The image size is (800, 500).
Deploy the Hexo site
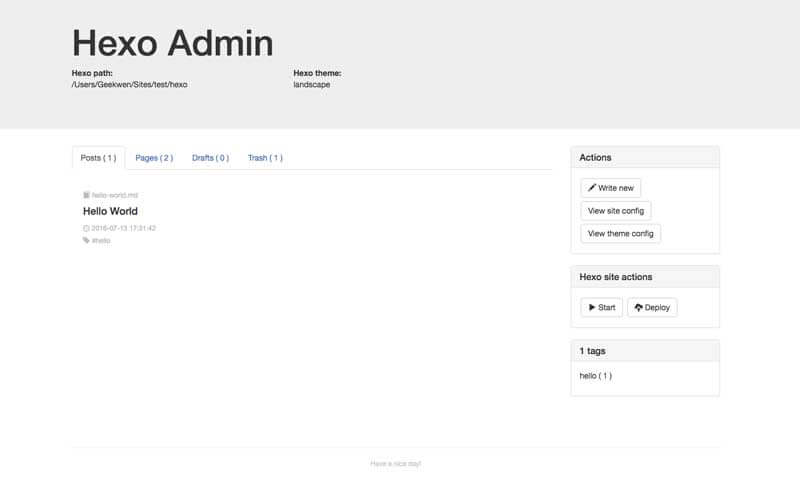(652, 307)
